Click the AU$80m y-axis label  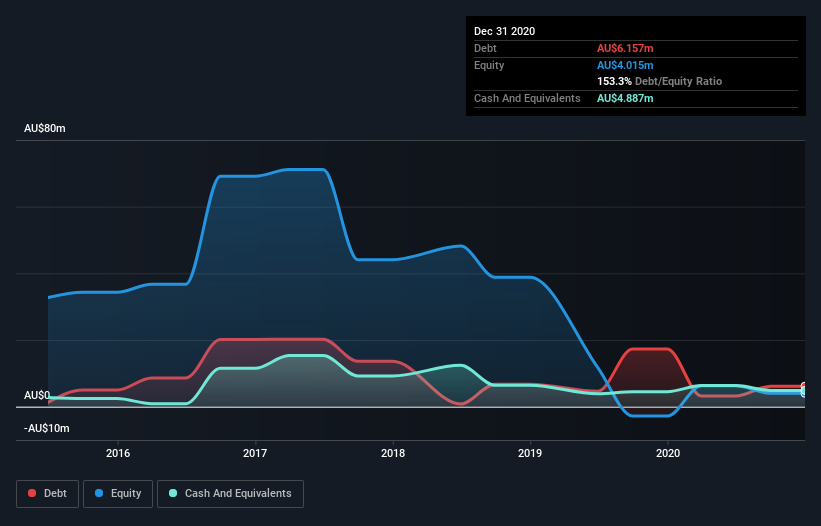point(45,128)
